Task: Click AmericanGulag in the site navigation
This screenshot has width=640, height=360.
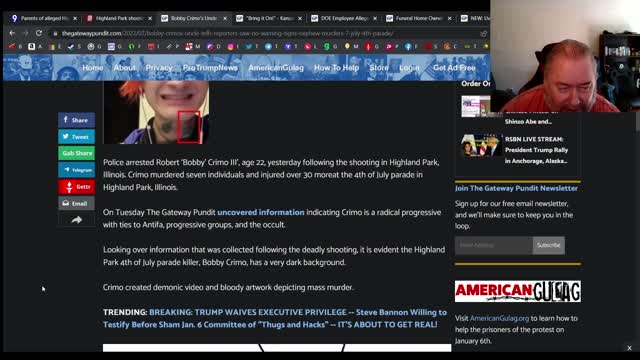Action: (x=276, y=68)
